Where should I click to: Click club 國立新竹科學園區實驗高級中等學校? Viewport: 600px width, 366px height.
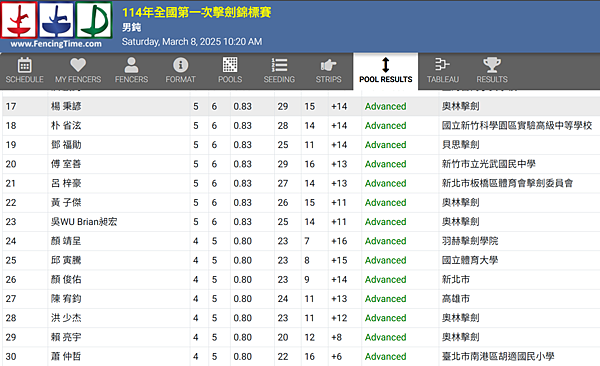(517, 126)
